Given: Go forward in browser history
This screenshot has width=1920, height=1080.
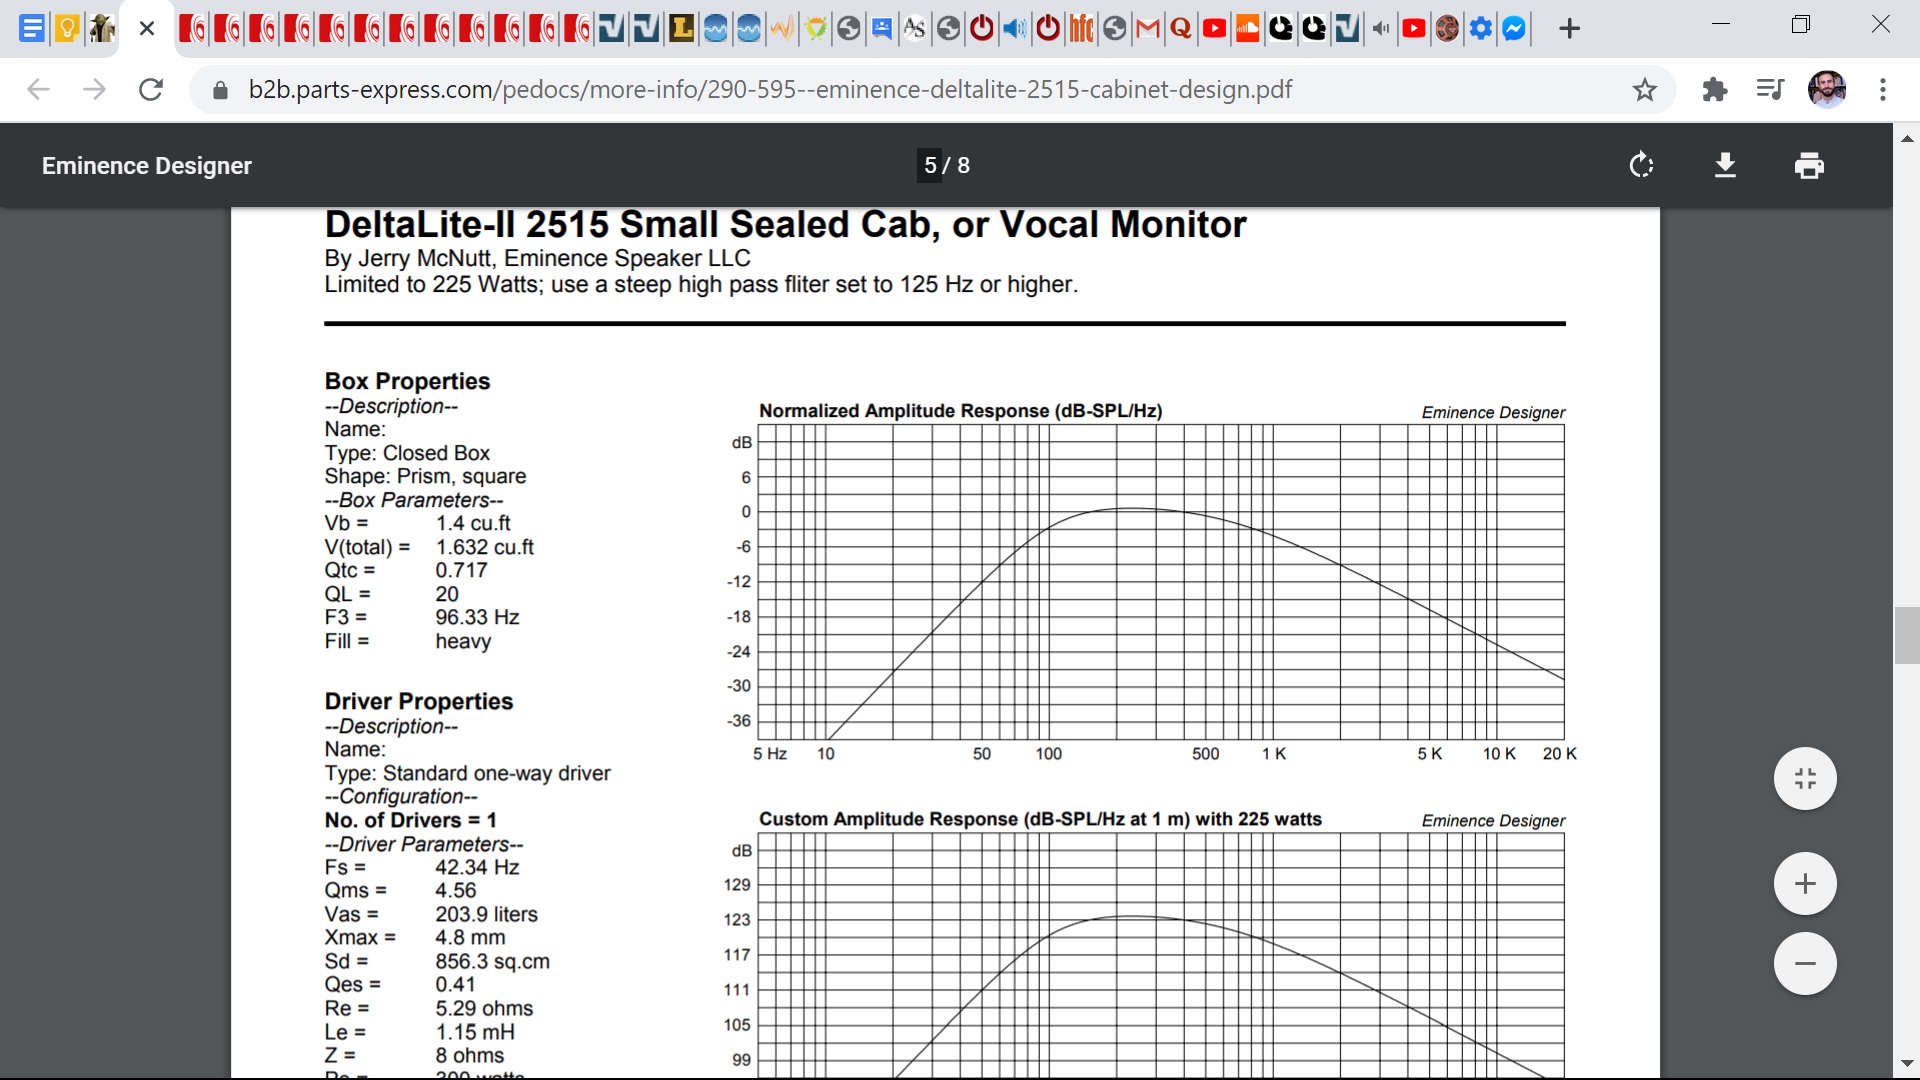Looking at the screenshot, I should click(94, 89).
